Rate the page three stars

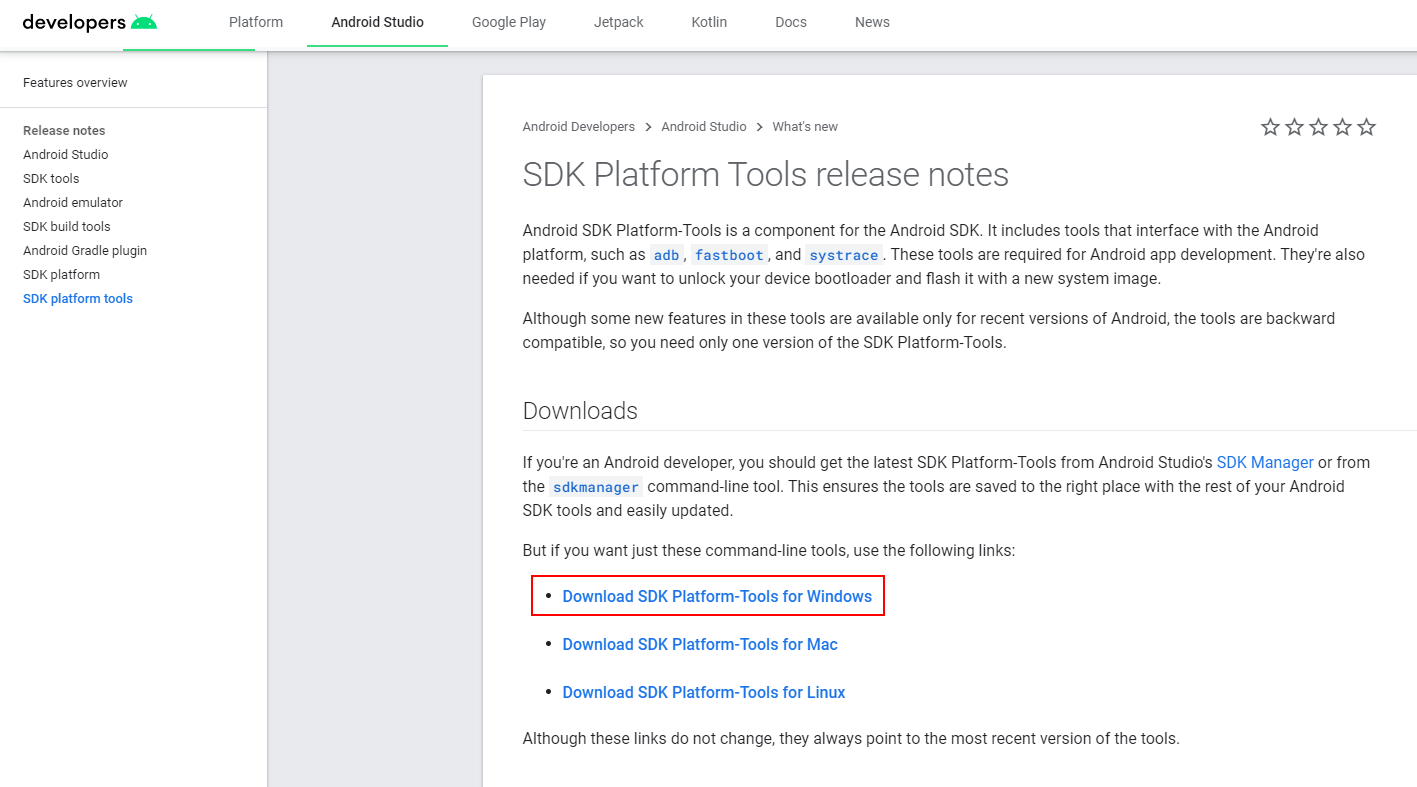(1318, 127)
